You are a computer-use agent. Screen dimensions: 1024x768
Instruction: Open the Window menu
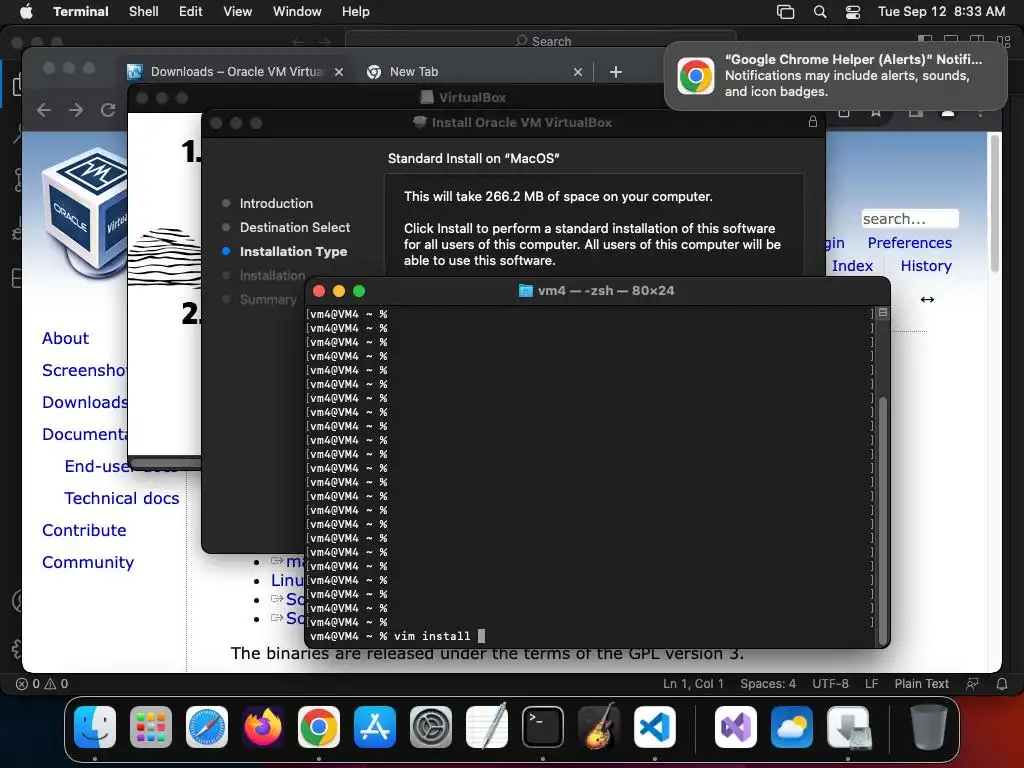tap(297, 12)
